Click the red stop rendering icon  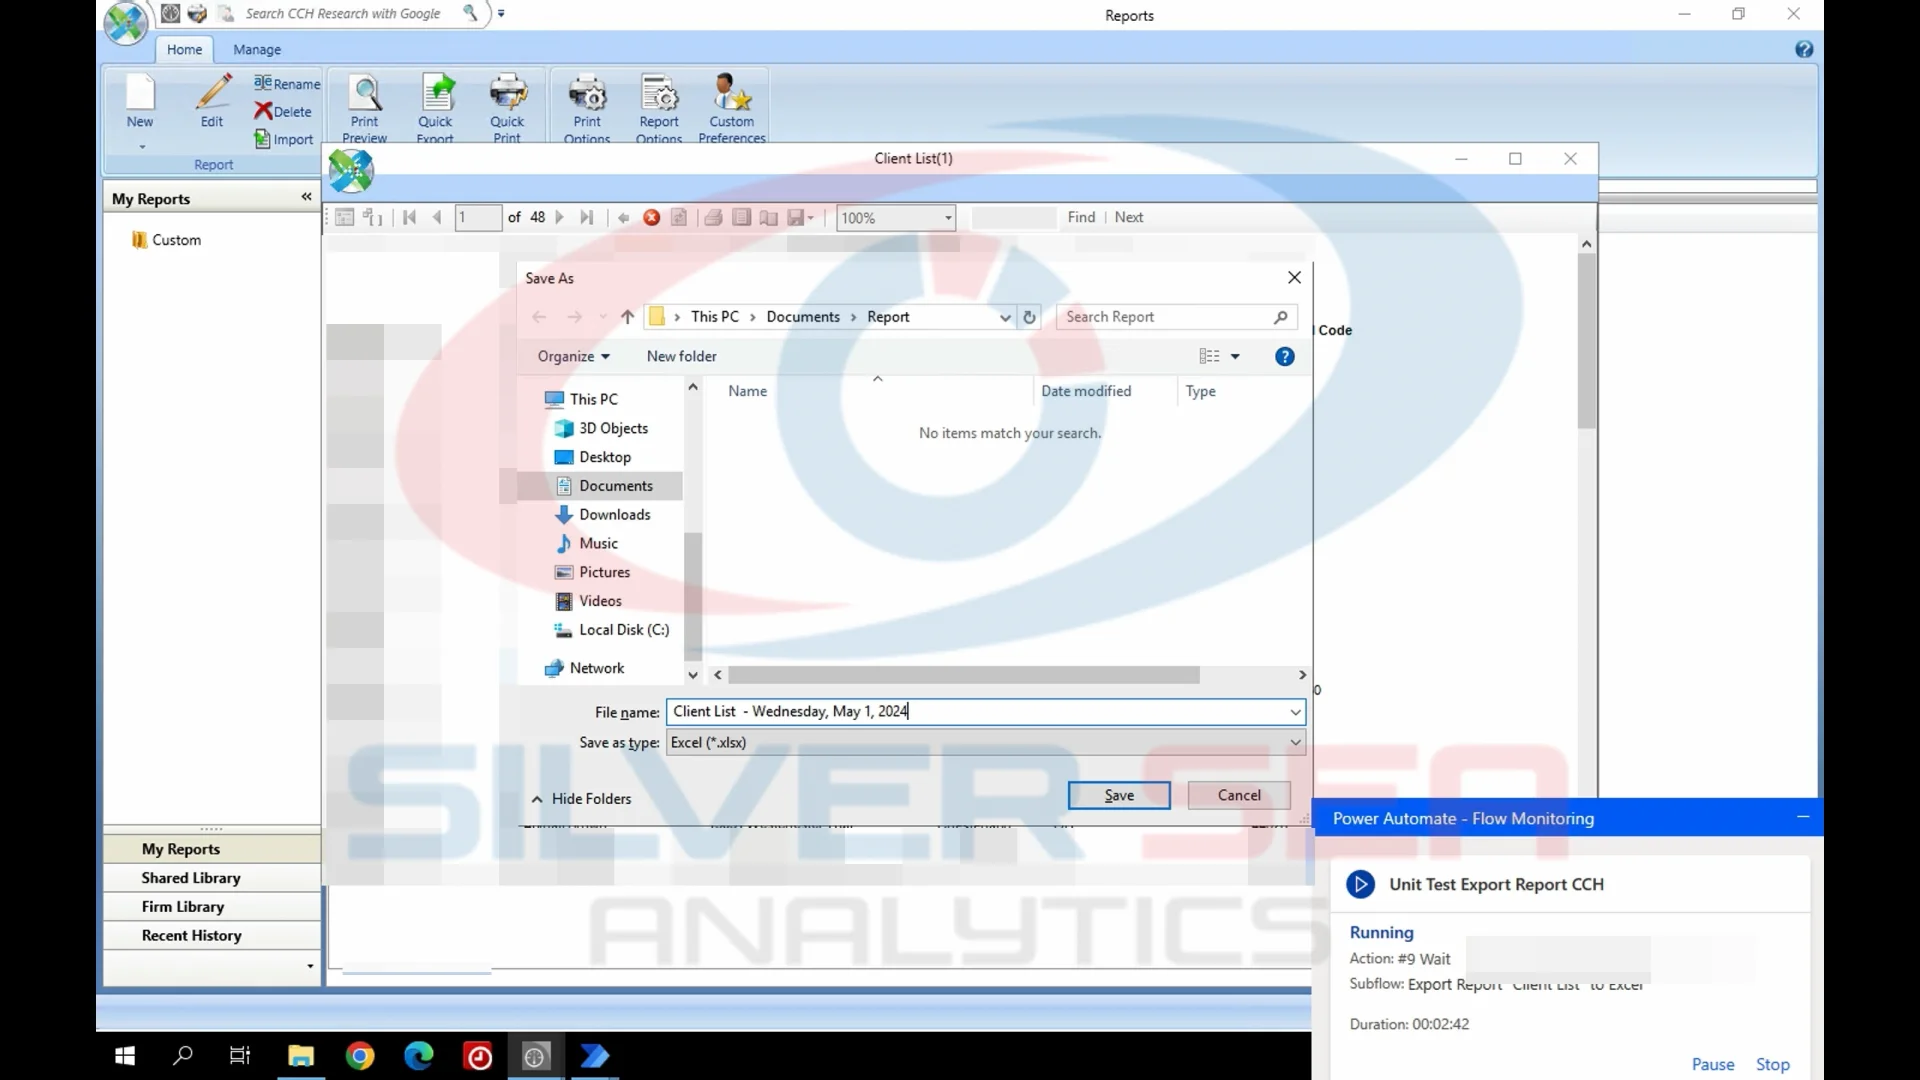651,217
